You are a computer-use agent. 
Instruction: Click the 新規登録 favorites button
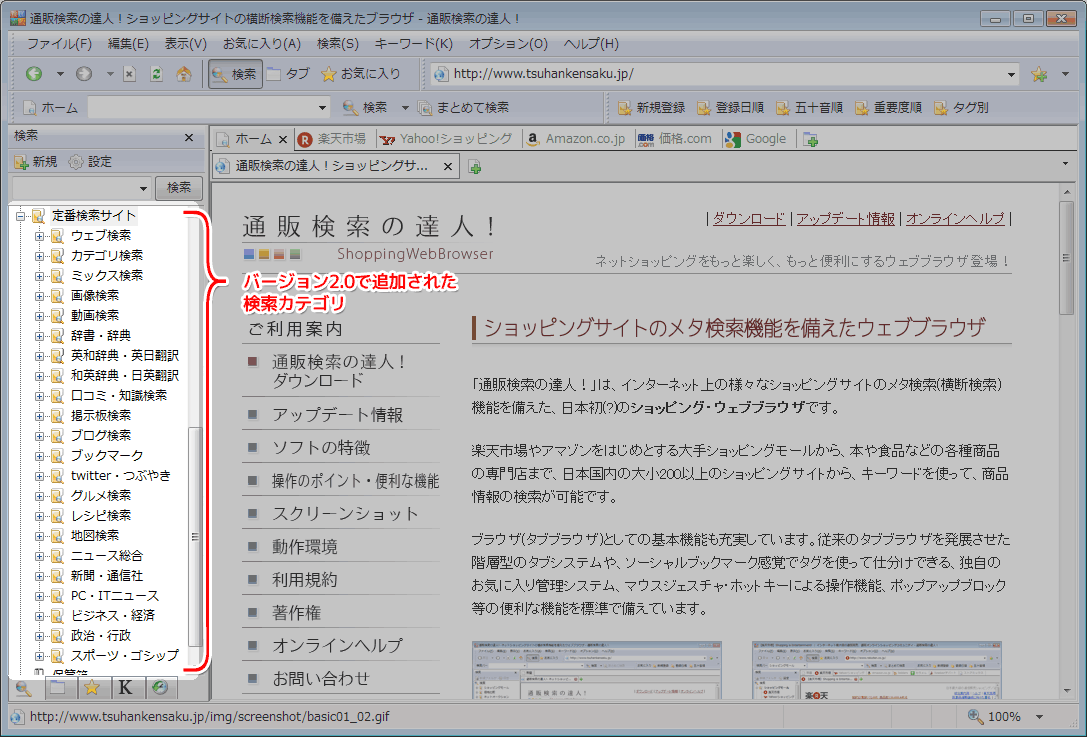pos(652,107)
